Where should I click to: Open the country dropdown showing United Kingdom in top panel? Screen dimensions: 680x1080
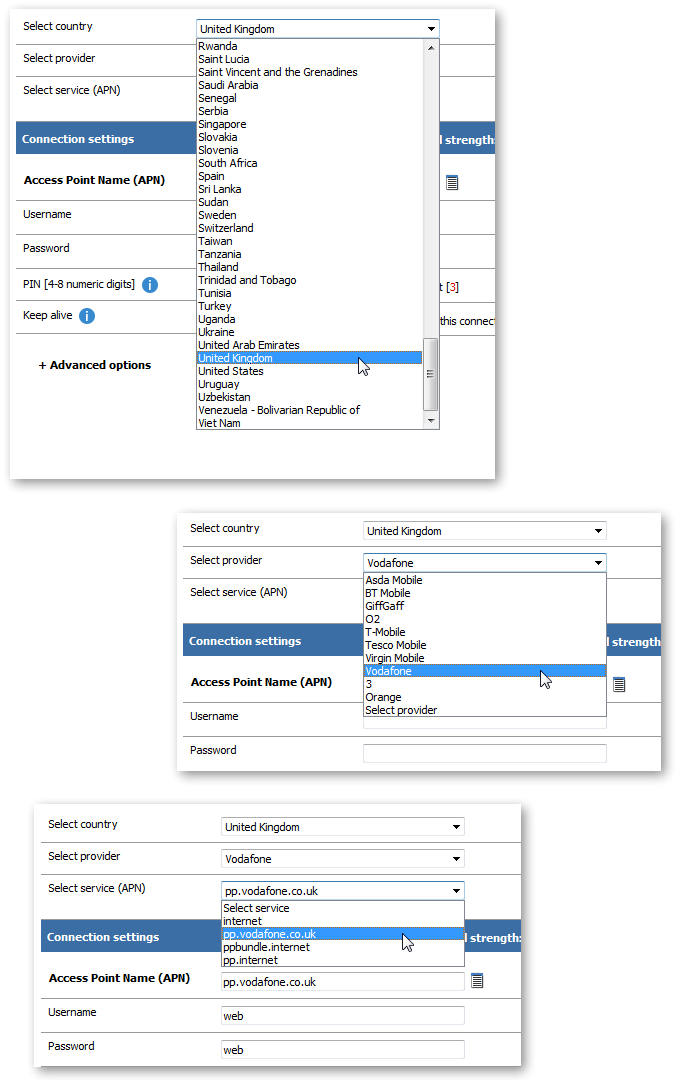tap(318, 29)
